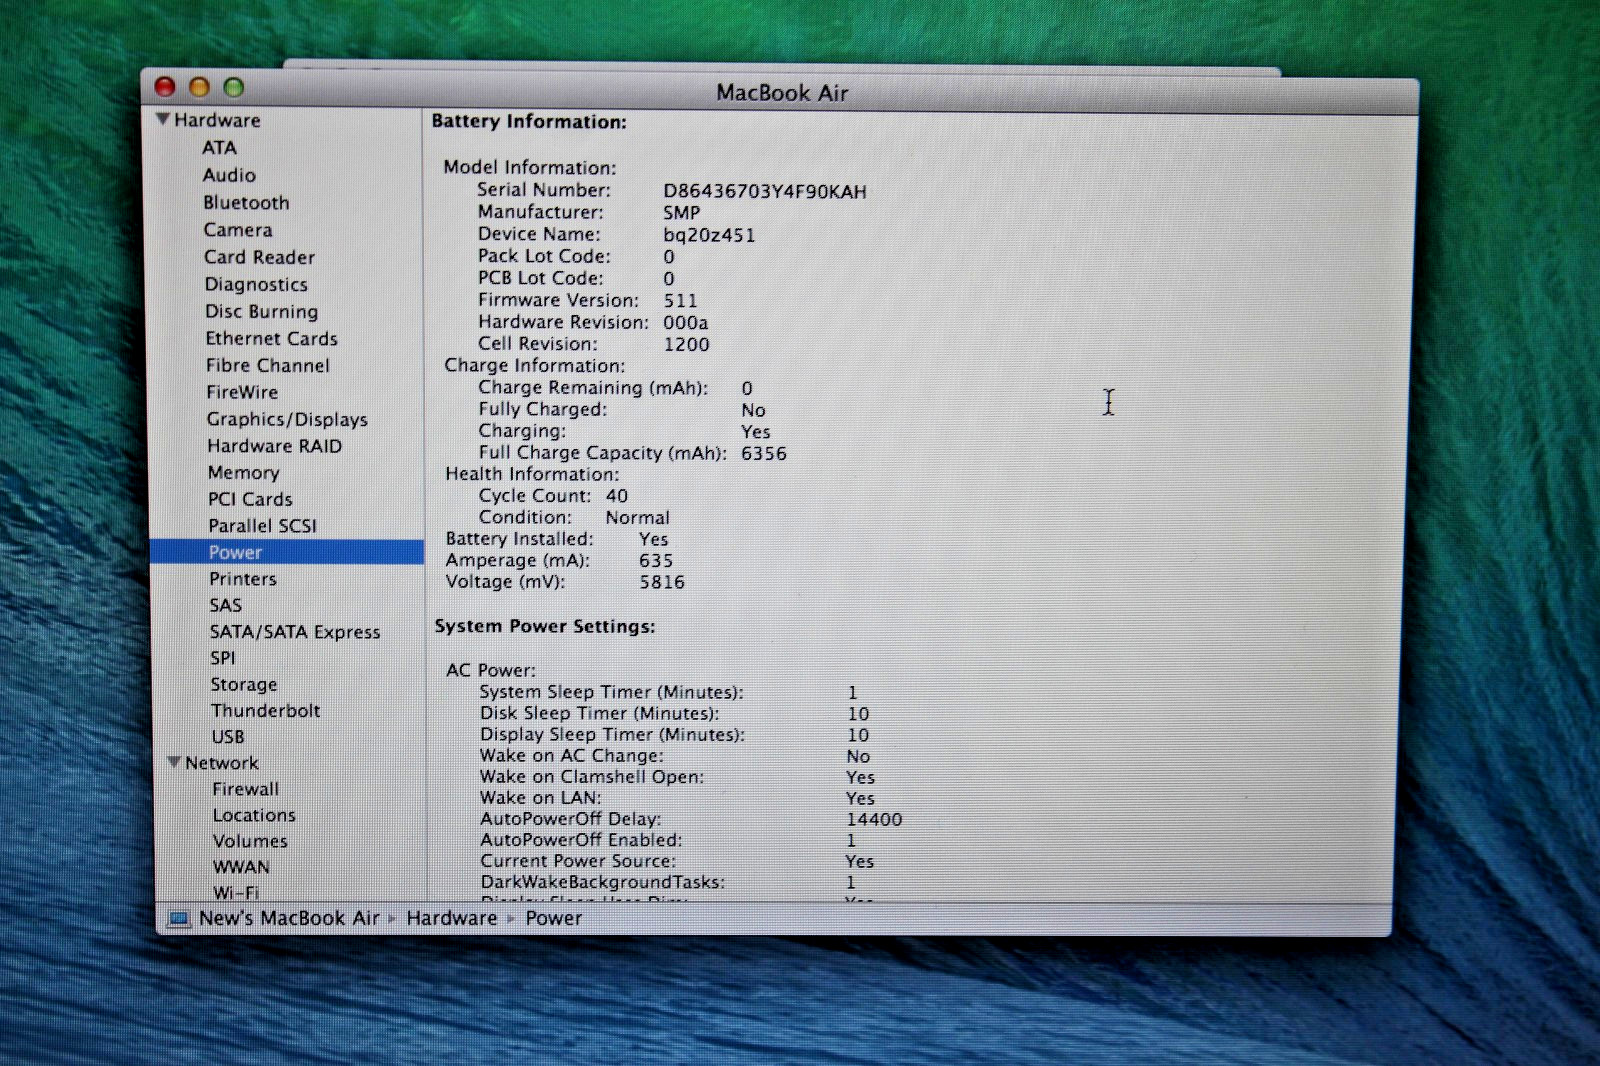Image resolution: width=1600 pixels, height=1066 pixels.
Task: Show WWAN network information
Action: pos(241,867)
